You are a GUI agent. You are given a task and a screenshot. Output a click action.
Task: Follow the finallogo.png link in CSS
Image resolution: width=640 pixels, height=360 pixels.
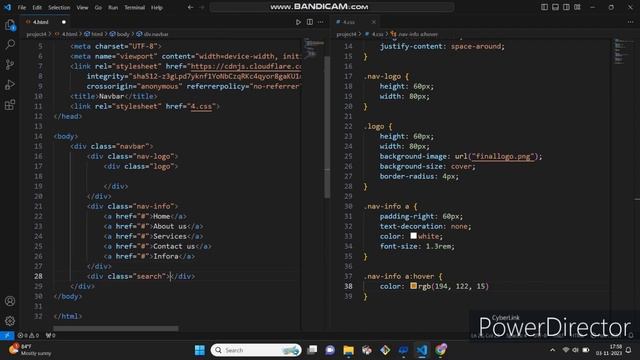point(503,157)
